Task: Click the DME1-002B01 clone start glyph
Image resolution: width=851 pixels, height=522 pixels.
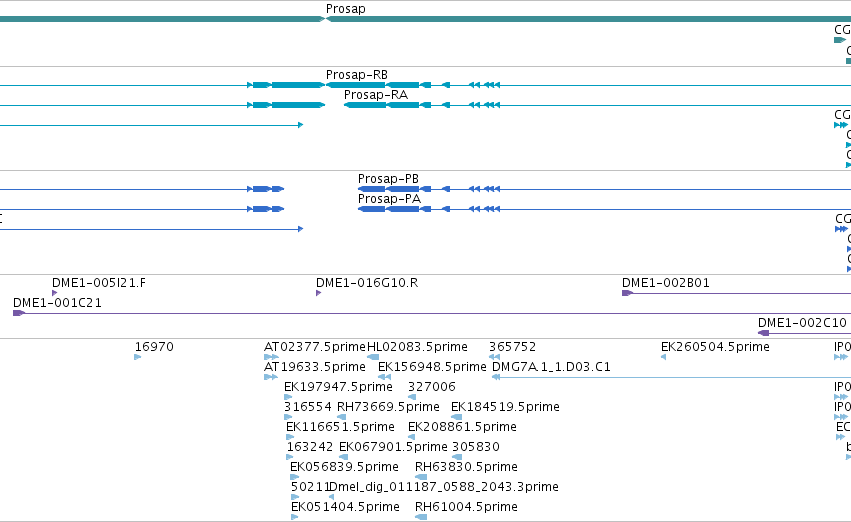Action: coord(627,293)
